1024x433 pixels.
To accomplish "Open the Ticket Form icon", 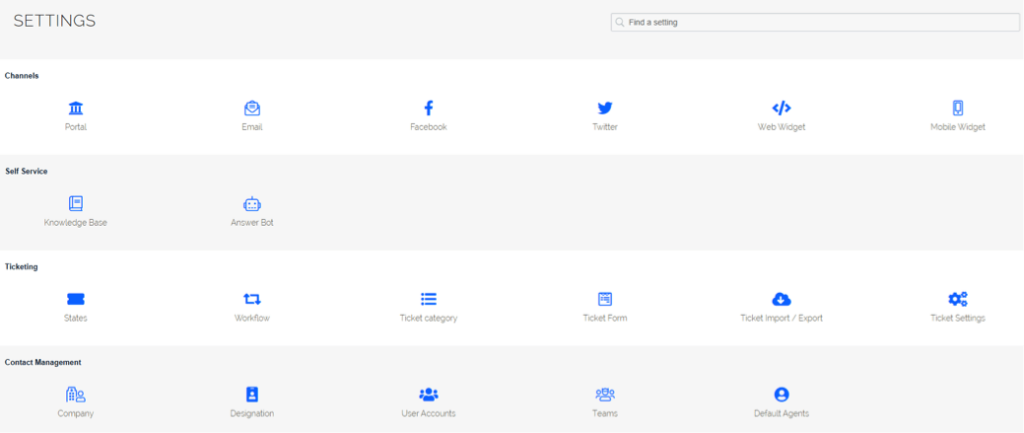I will click(605, 299).
